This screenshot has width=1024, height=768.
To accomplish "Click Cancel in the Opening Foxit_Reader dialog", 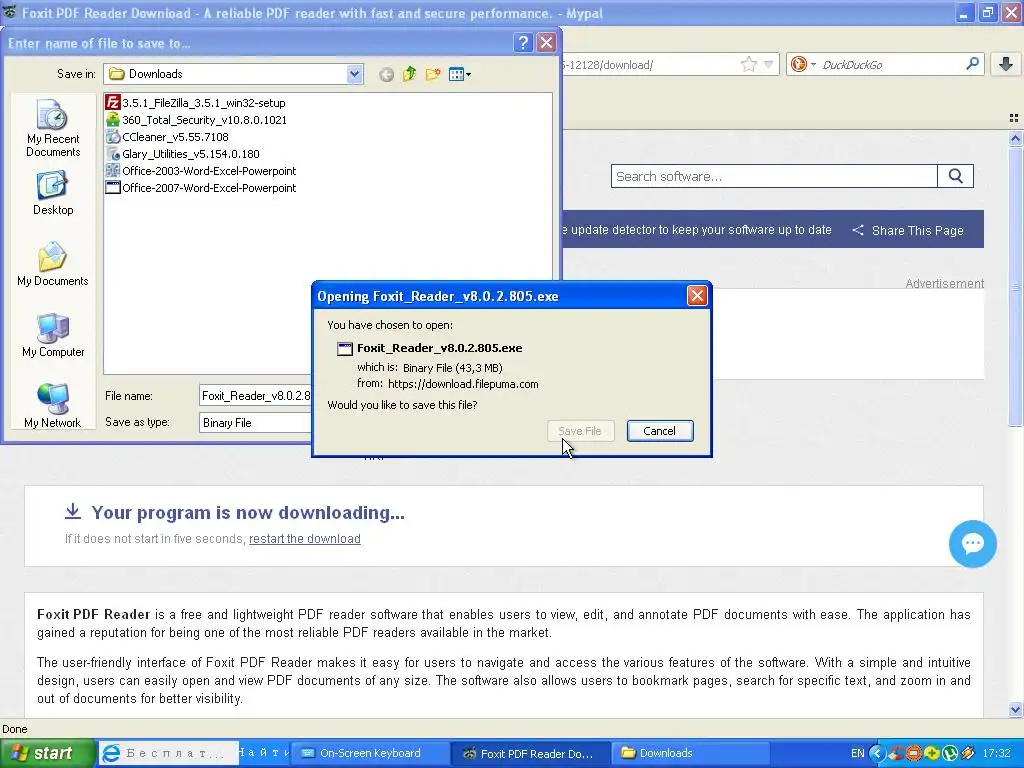I will [x=660, y=431].
